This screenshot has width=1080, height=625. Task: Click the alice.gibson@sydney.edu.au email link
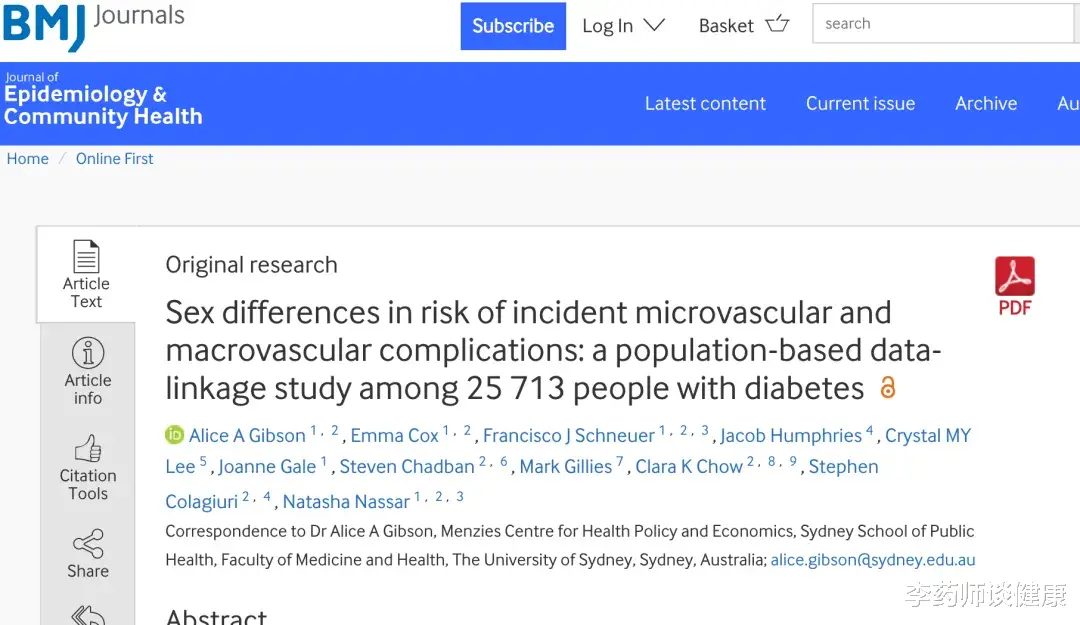873,560
